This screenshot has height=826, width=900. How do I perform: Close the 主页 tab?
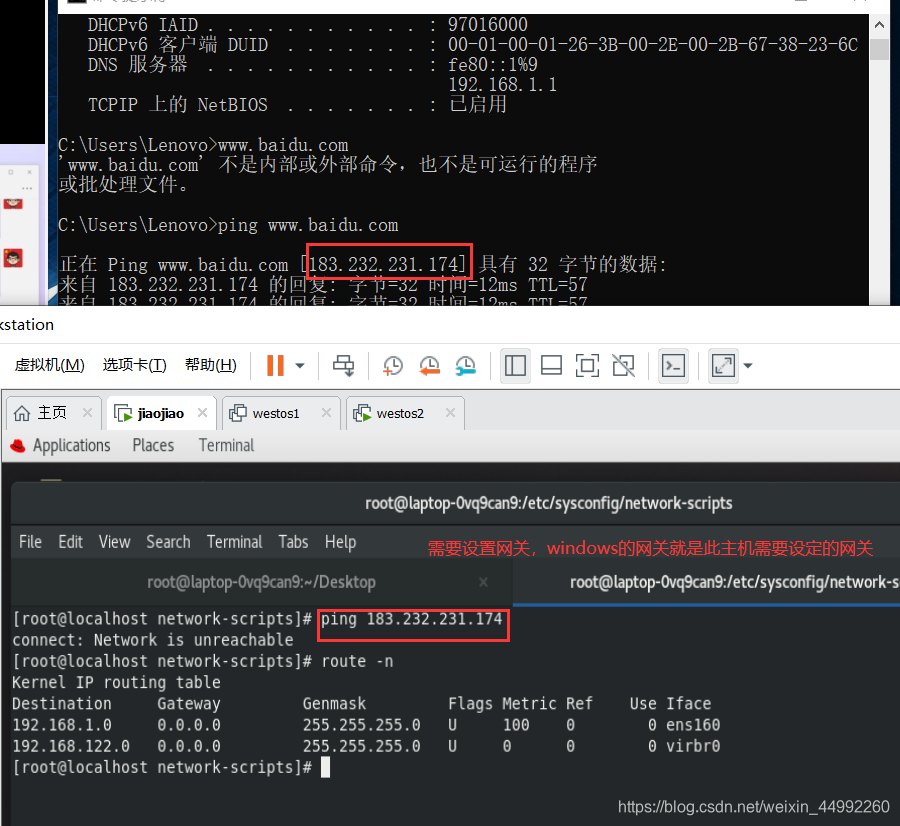point(87,413)
